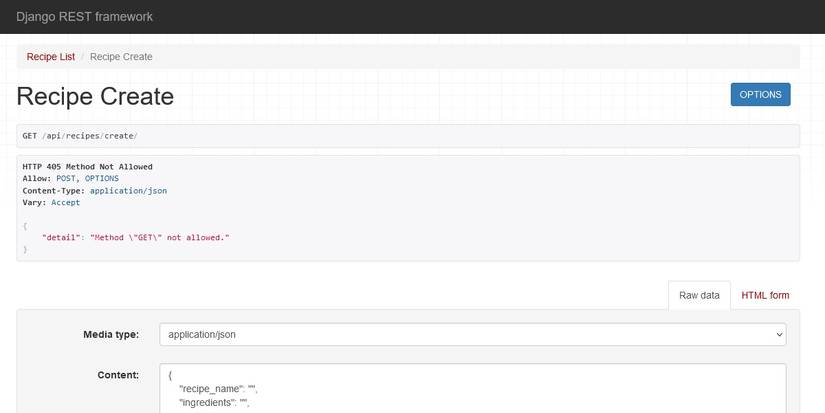The width and height of the screenshot is (825, 413).
Task: Go to Recipe List breadcrumb
Action: tap(51, 57)
